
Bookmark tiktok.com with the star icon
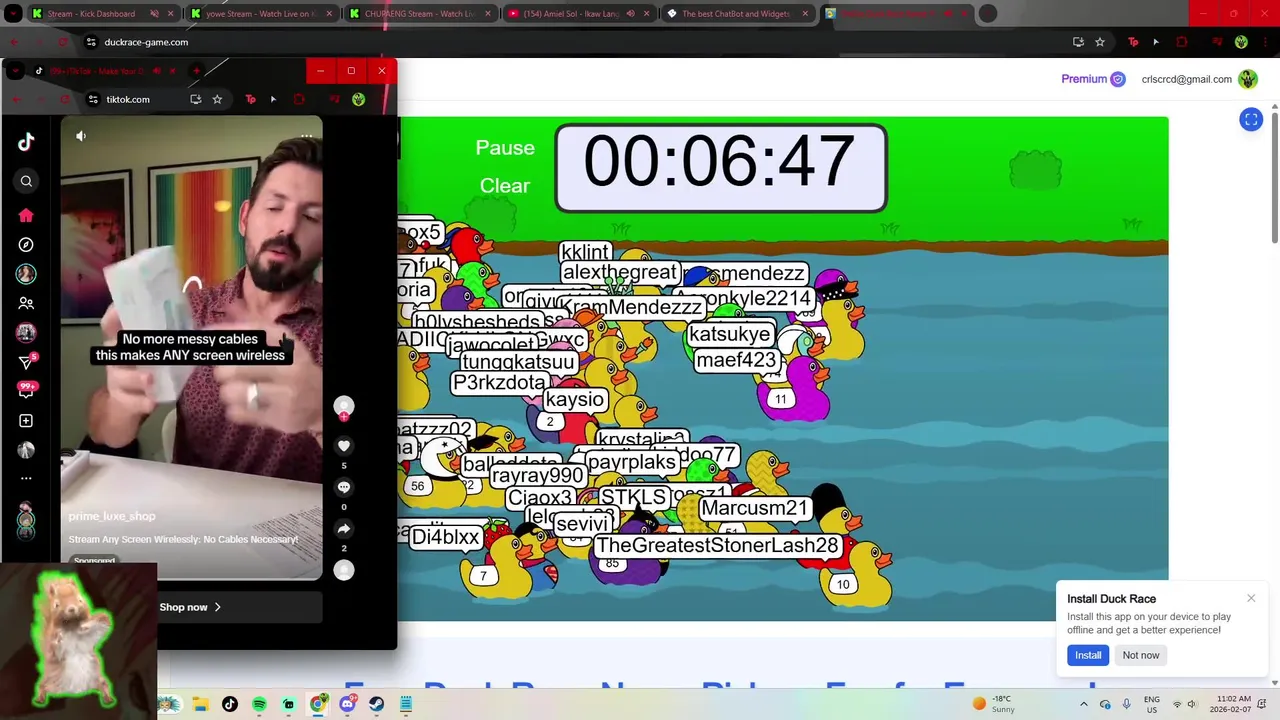pos(217,99)
